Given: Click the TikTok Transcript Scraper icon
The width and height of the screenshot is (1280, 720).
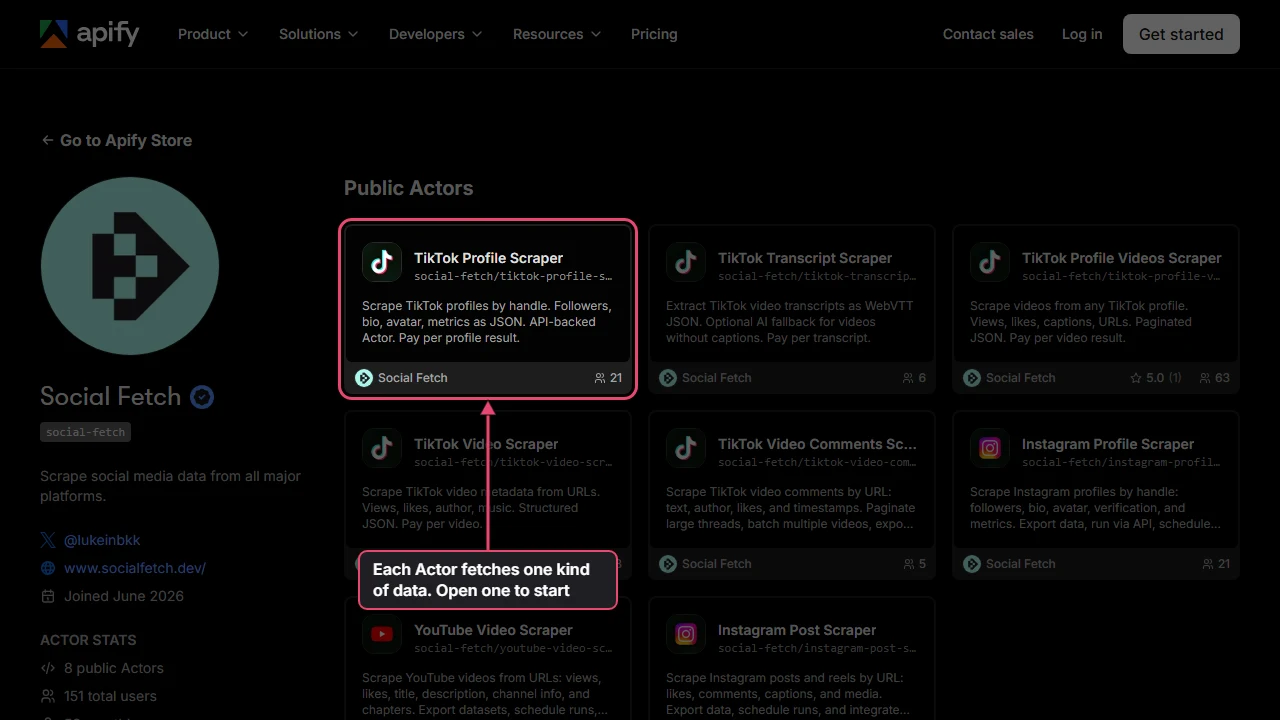Looking at the screenshot, I should (686, 262).
